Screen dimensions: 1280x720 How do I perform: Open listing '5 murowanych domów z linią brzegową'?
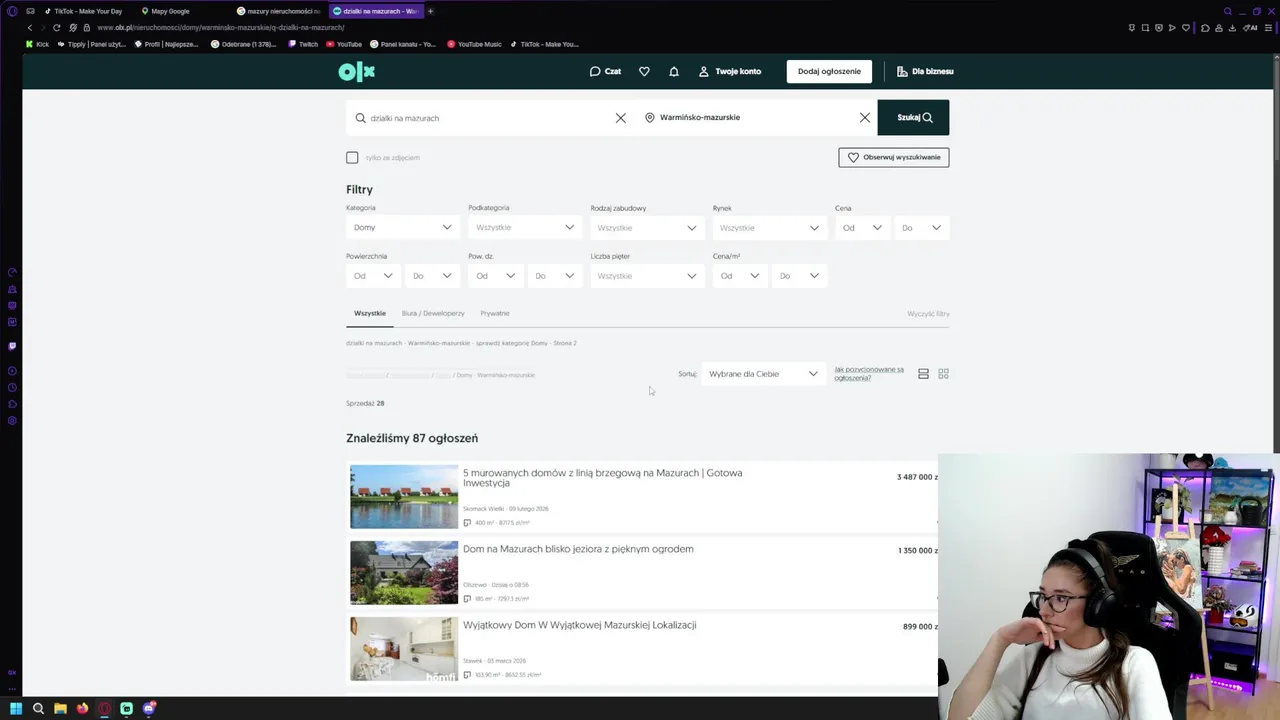click(x=602, y=477)
